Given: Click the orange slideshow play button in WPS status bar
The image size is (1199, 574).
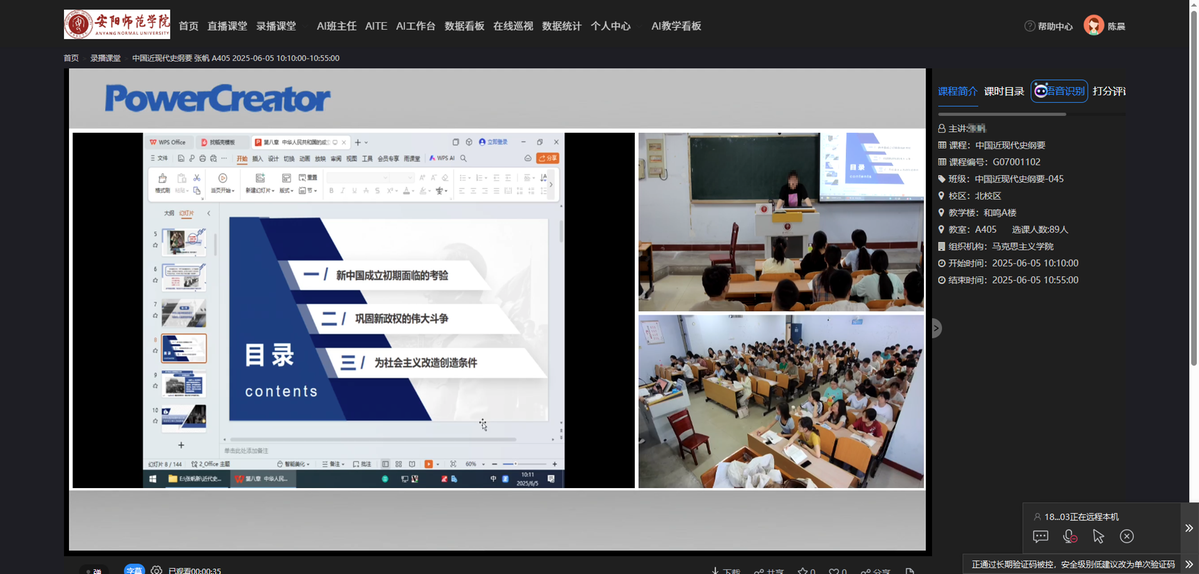Looking at the screenshot, I should click(x=430, y=464).
